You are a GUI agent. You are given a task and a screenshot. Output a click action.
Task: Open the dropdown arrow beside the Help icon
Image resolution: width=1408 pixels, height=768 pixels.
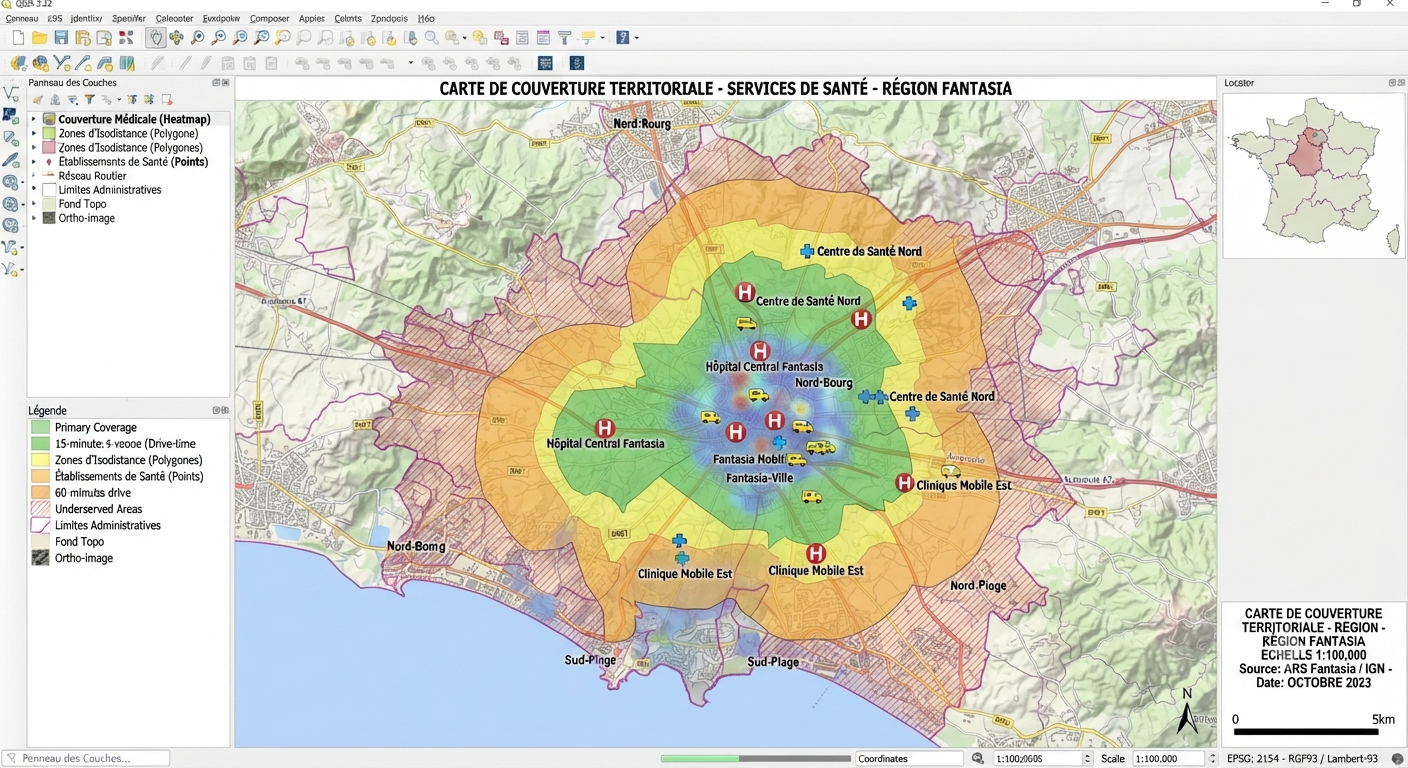pos(636,38)
